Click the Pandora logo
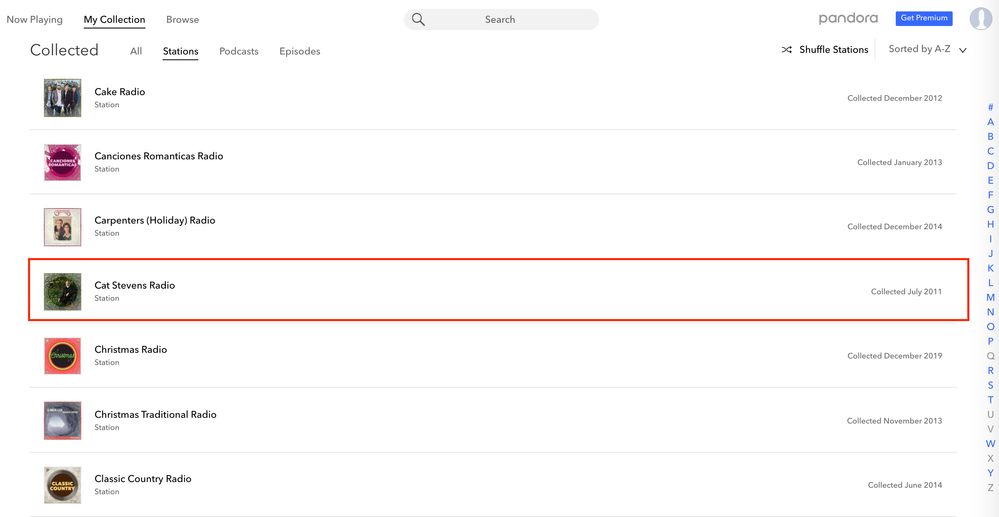 tap(848, 18)
